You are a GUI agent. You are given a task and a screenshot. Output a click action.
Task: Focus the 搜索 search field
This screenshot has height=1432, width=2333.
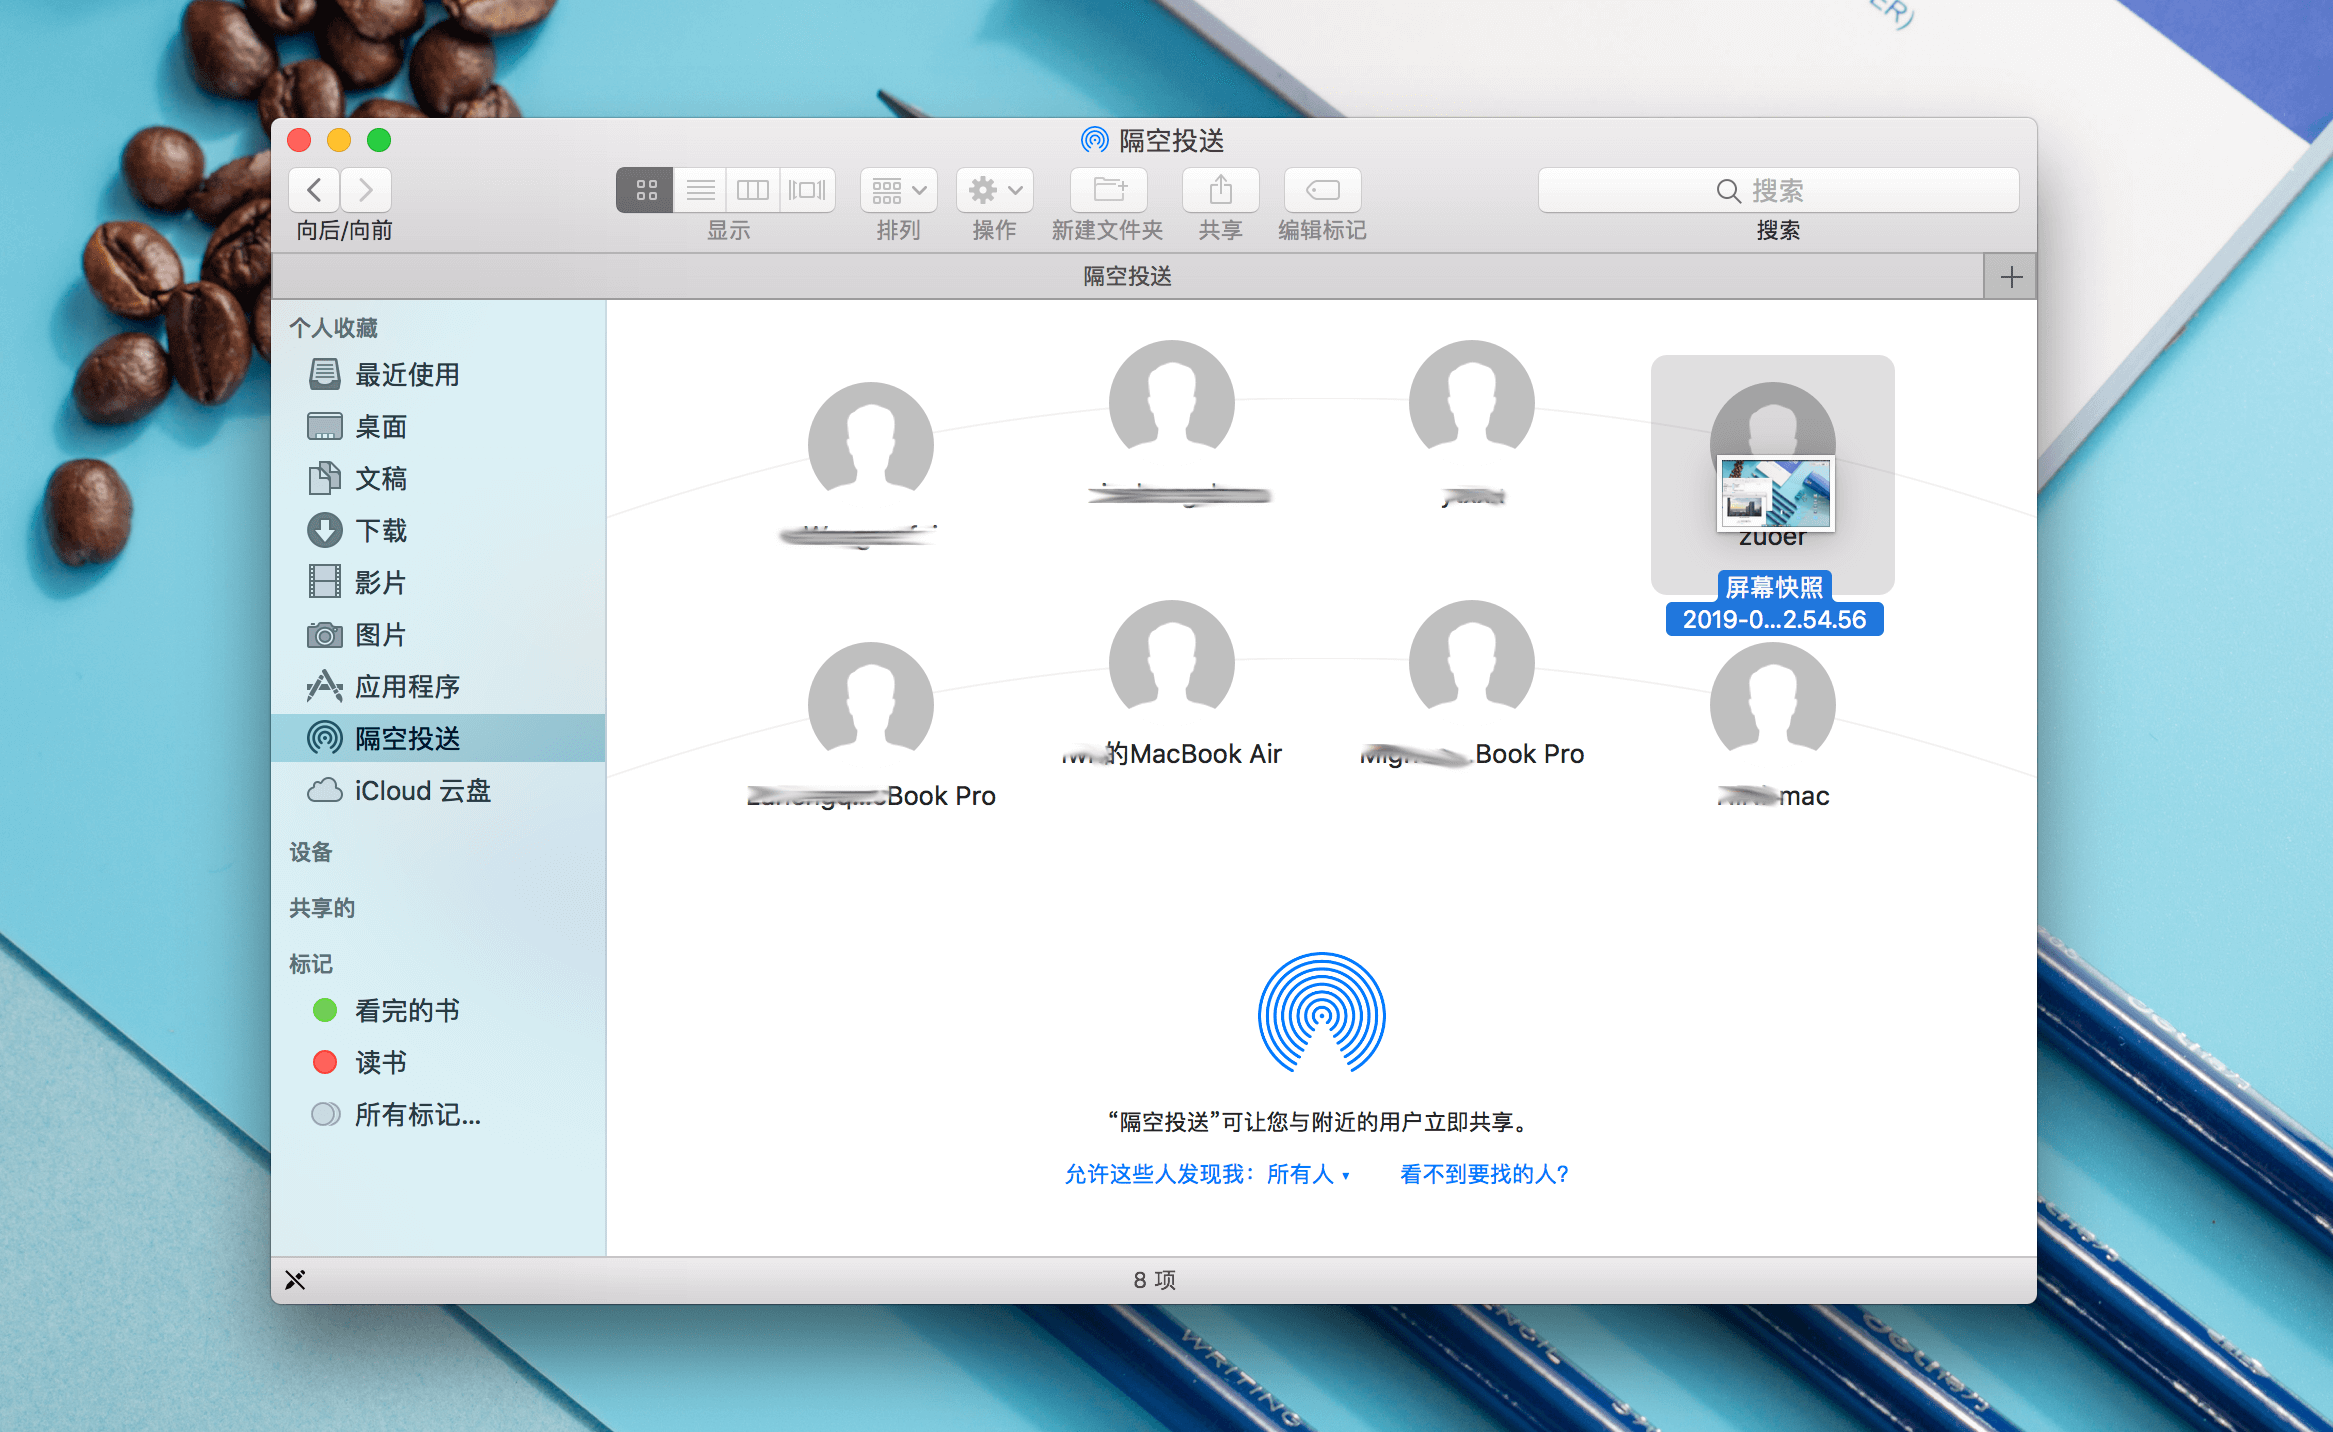click(1778, 190)
